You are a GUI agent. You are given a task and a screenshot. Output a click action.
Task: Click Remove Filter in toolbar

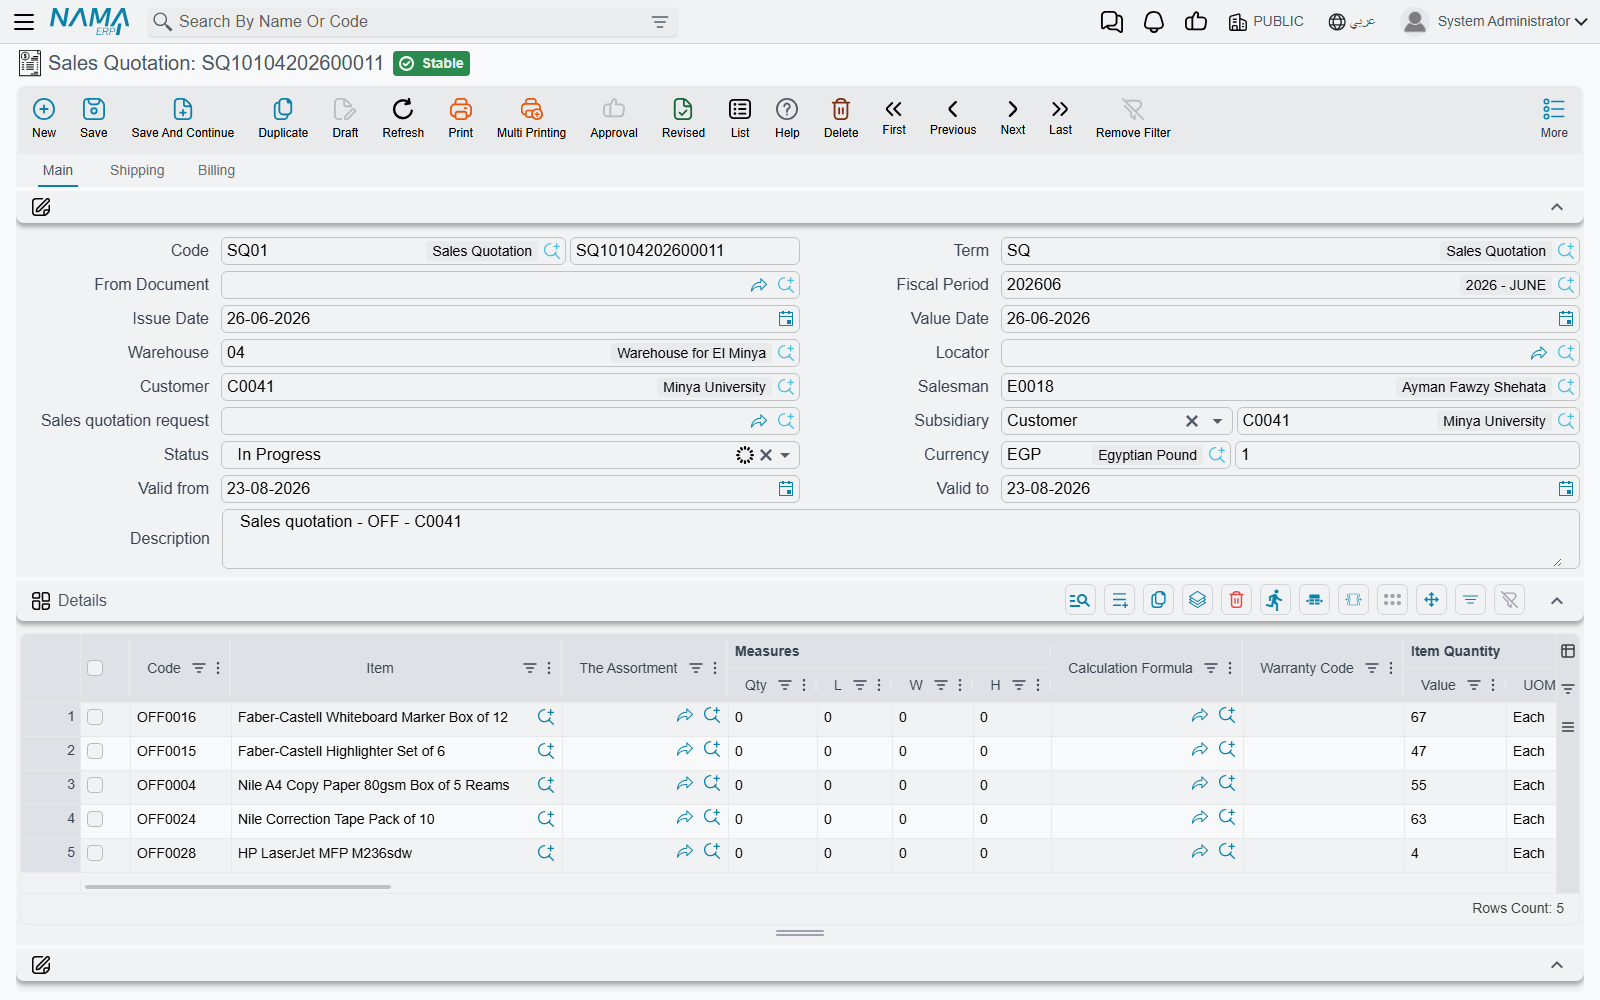pos(1133,118)
